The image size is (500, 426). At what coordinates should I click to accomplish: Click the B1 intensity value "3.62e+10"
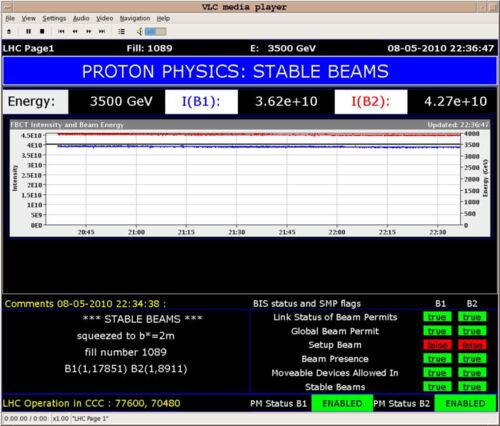tap(286, 102)
